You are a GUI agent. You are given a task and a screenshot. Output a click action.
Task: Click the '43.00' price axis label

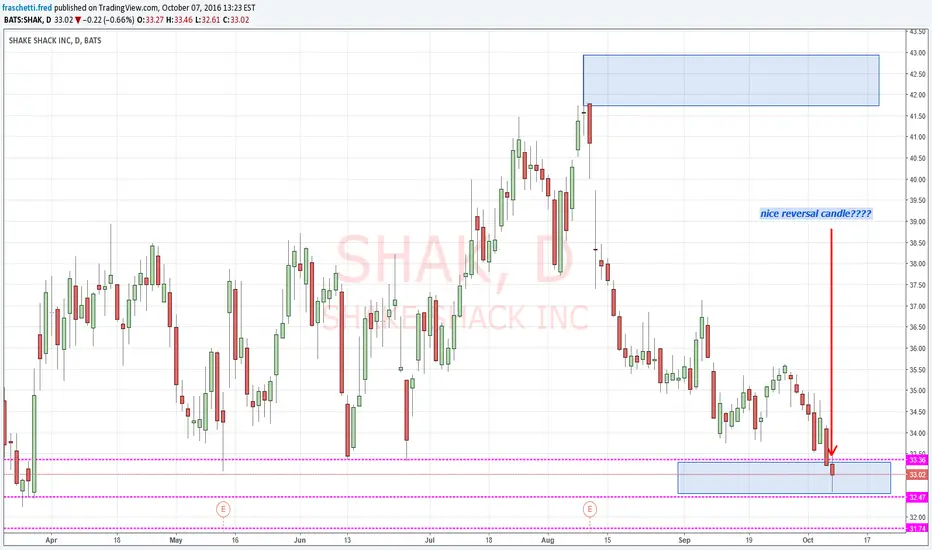[x=917, y=53]
